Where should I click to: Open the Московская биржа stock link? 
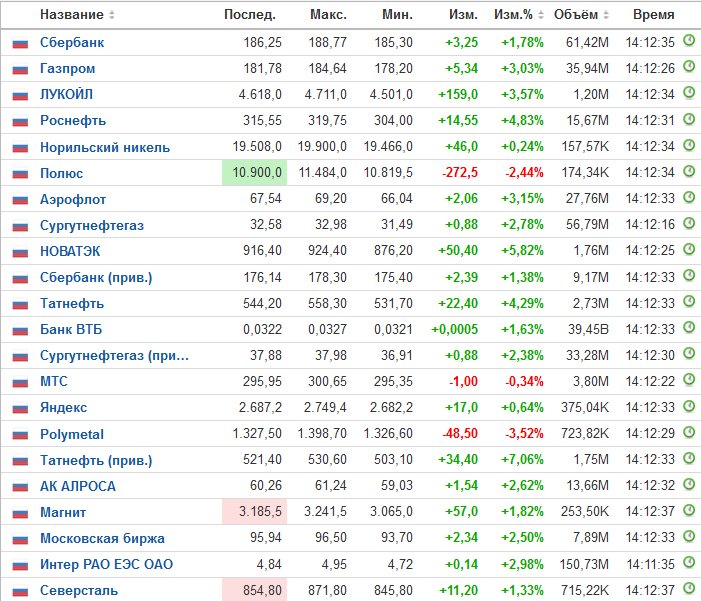pos(102,538)
